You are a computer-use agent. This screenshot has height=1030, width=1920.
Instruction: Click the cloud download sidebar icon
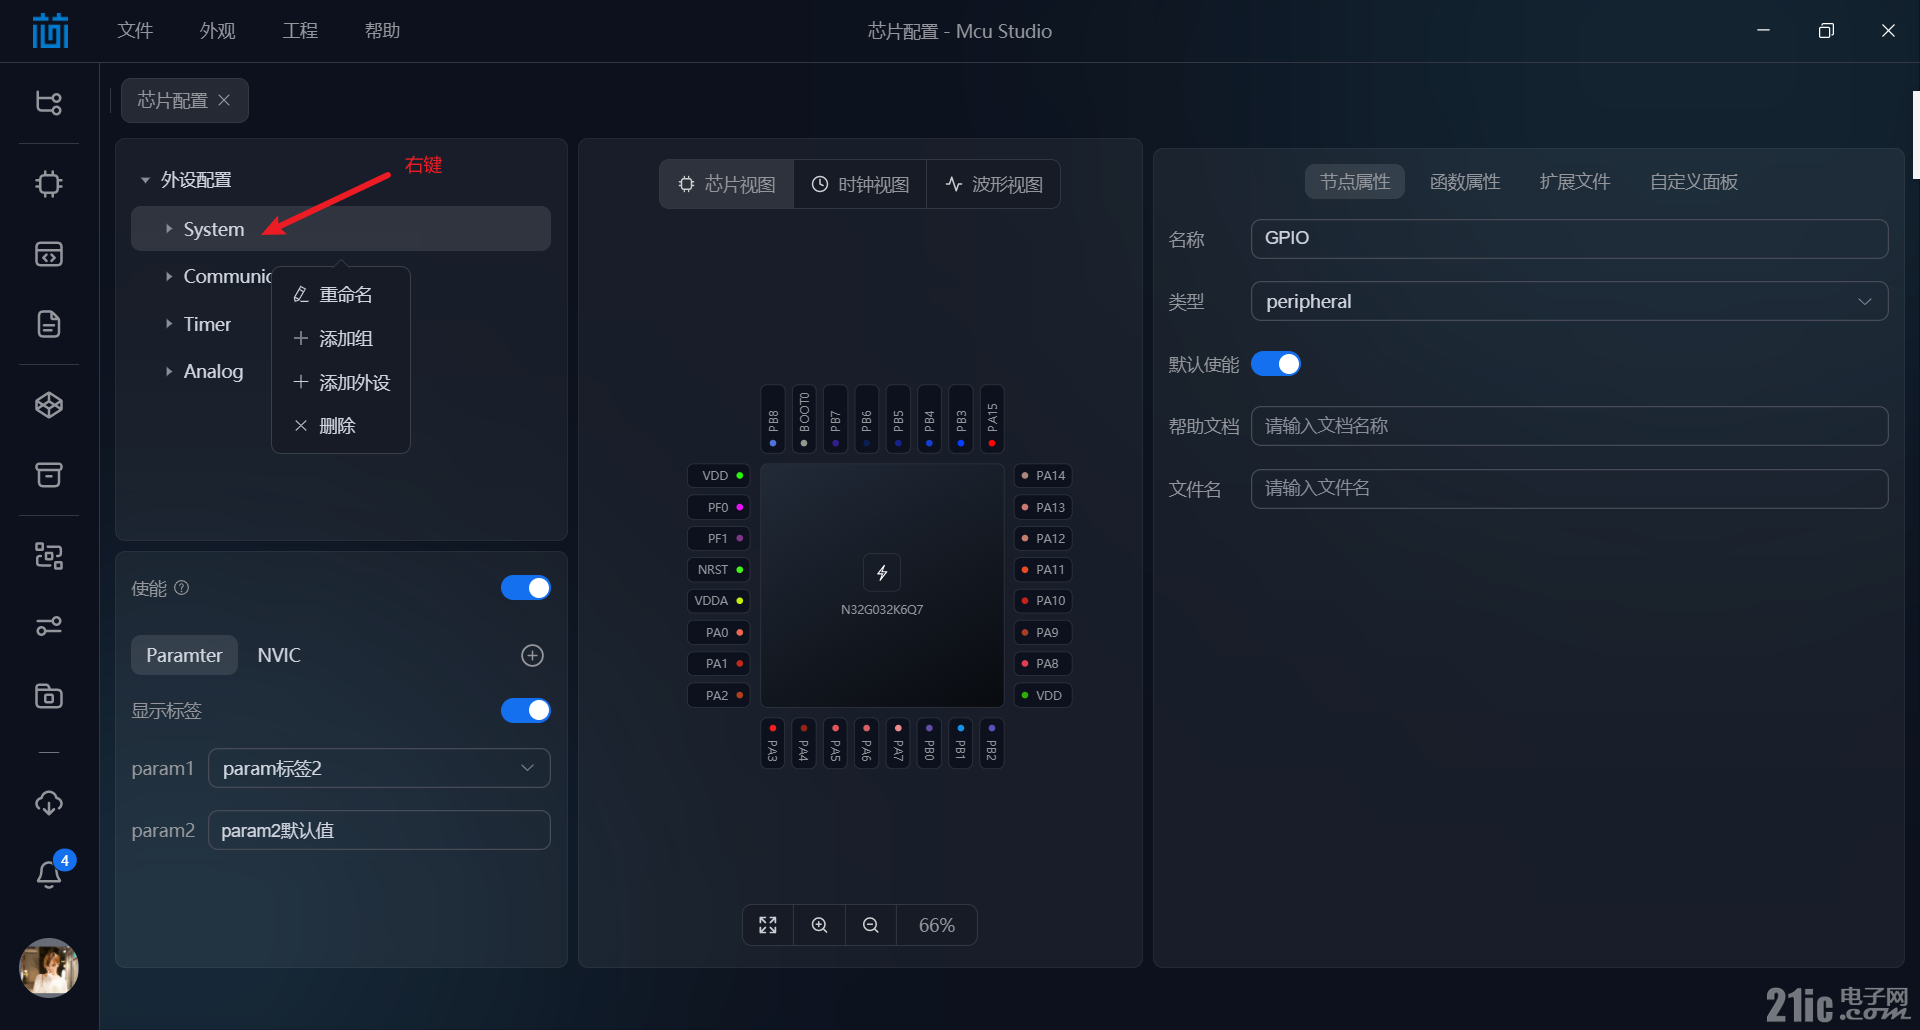click(x=49, y=803)
